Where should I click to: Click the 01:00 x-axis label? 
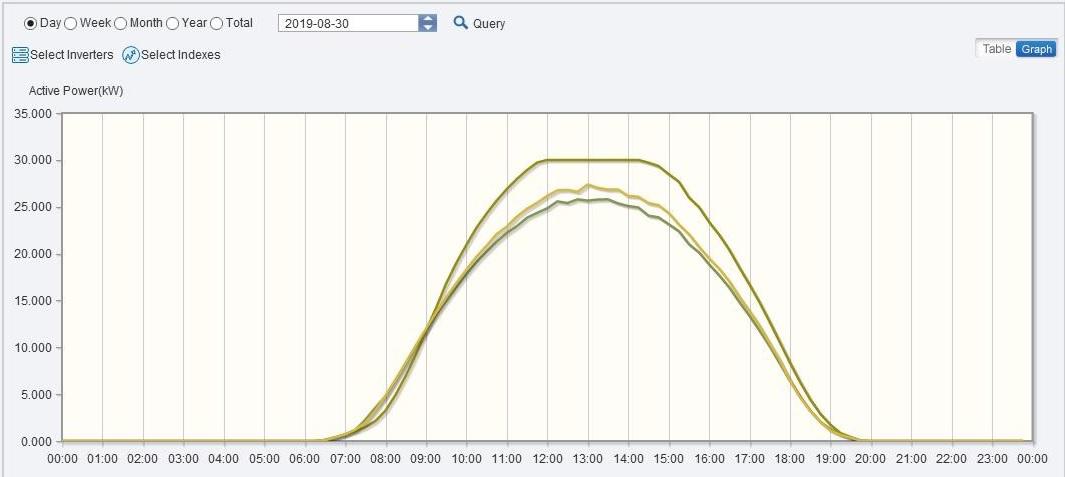click(103, 459)
